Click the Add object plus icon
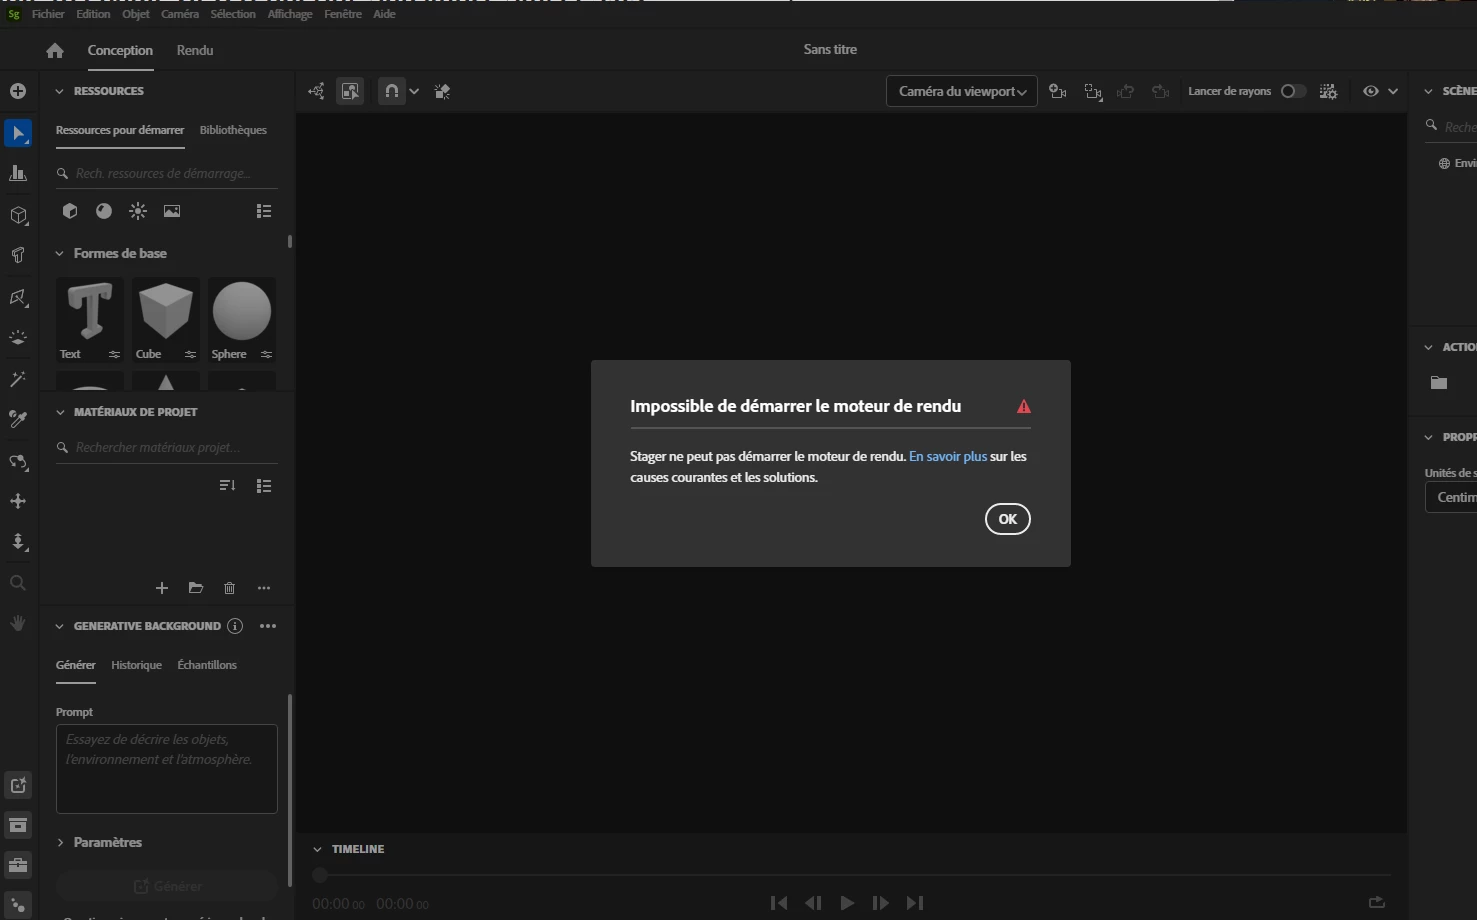 pyautogui.click(x=18, y=91)
